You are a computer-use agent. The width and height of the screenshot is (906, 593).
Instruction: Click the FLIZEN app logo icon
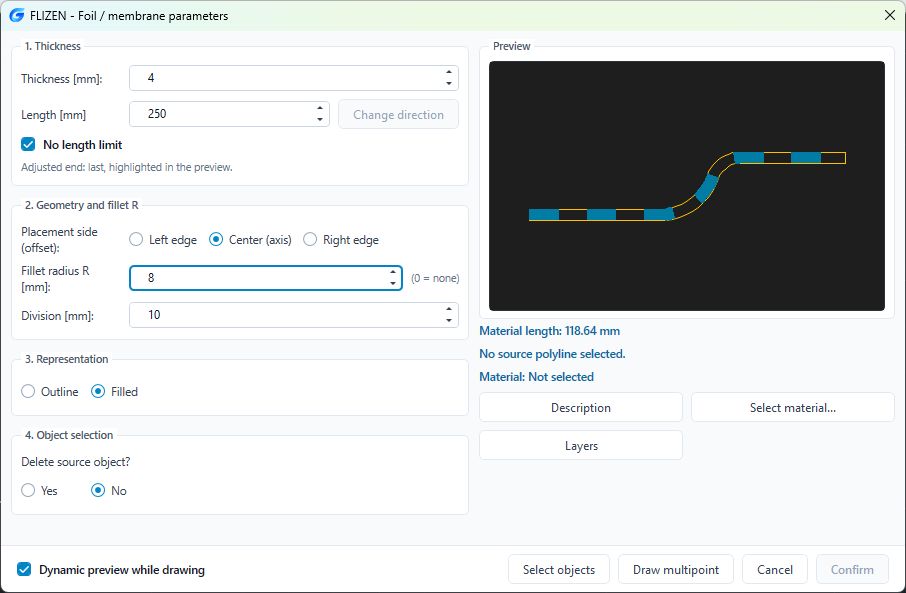tap(17, 16)
